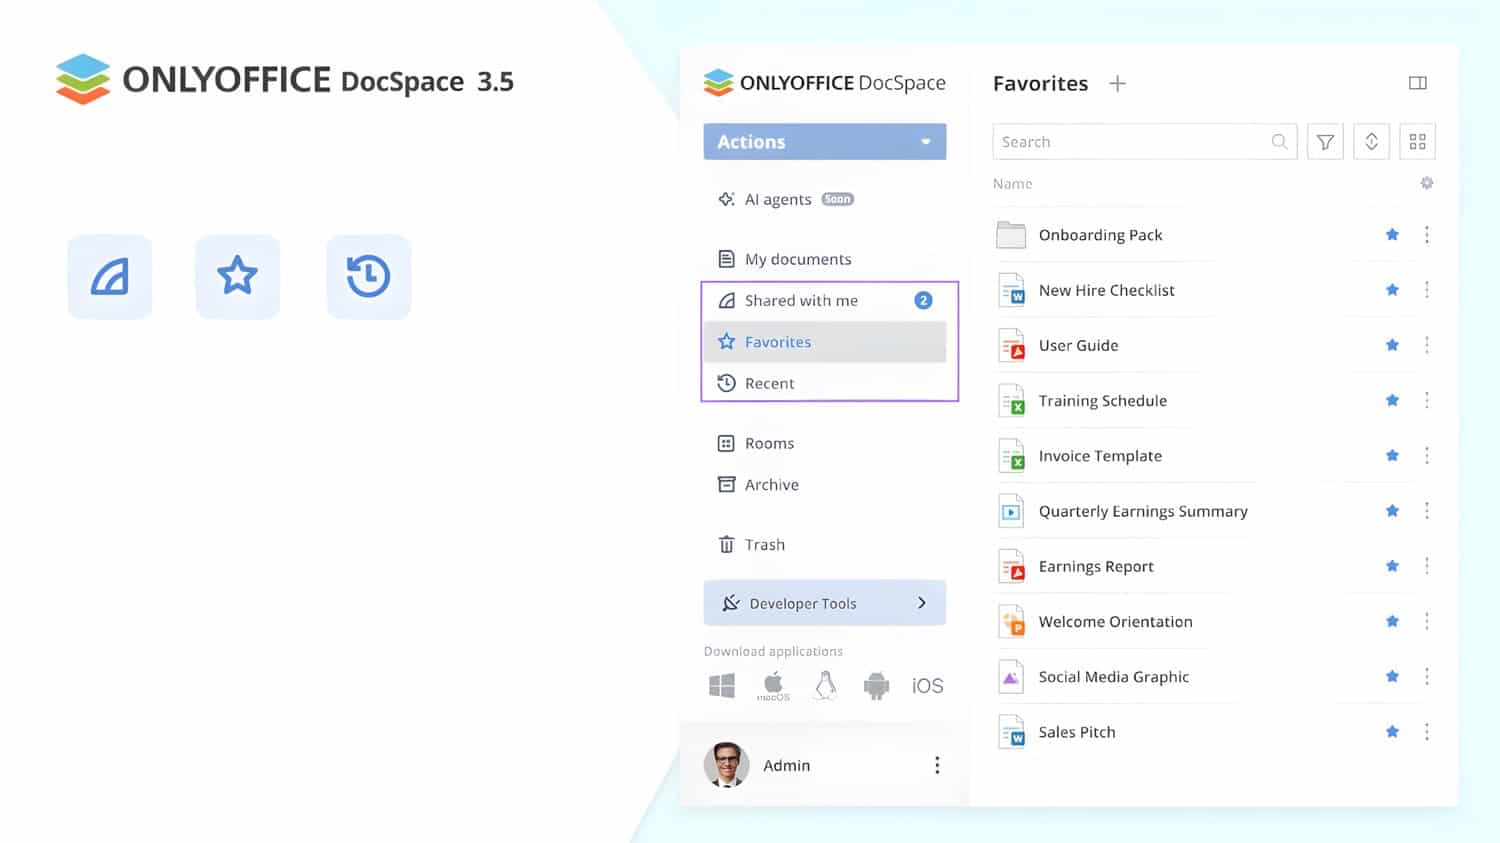The width and height of the screenshot is (1500, 843).
Task: Open the Shared with me section
Action: 801,301
